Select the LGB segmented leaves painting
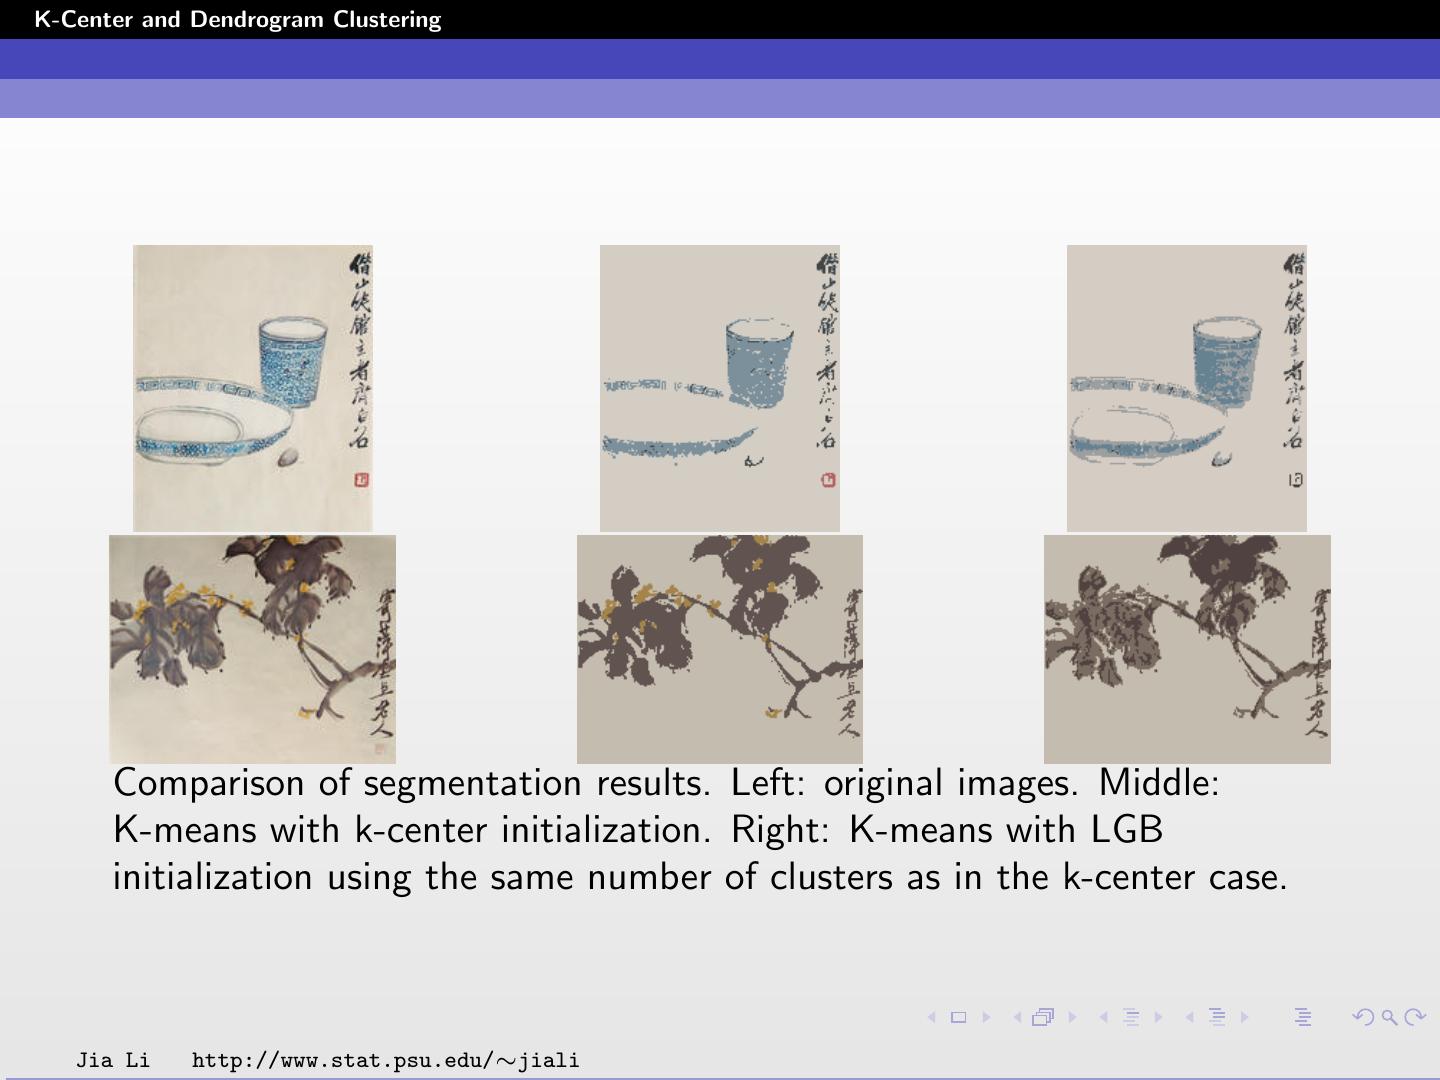Image resolution: width=1440 pixels, height=1080 pixels. coord(1187,649)
